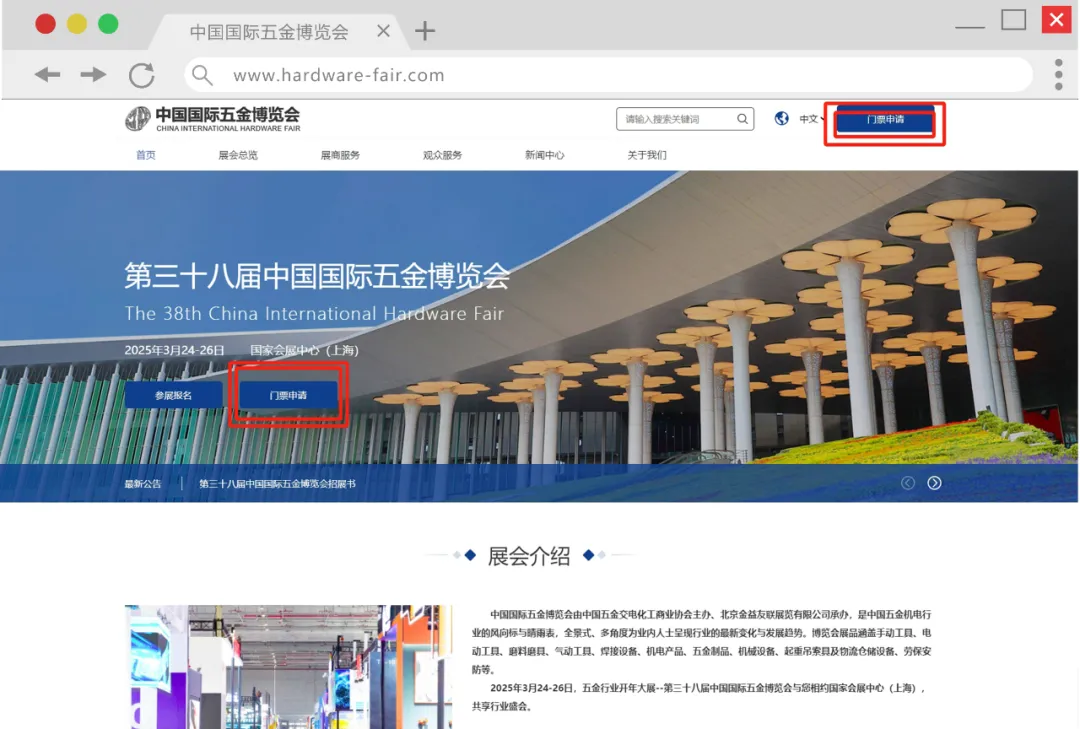Click the 2025年3月24-26日 date on banner

pos(174,350)
